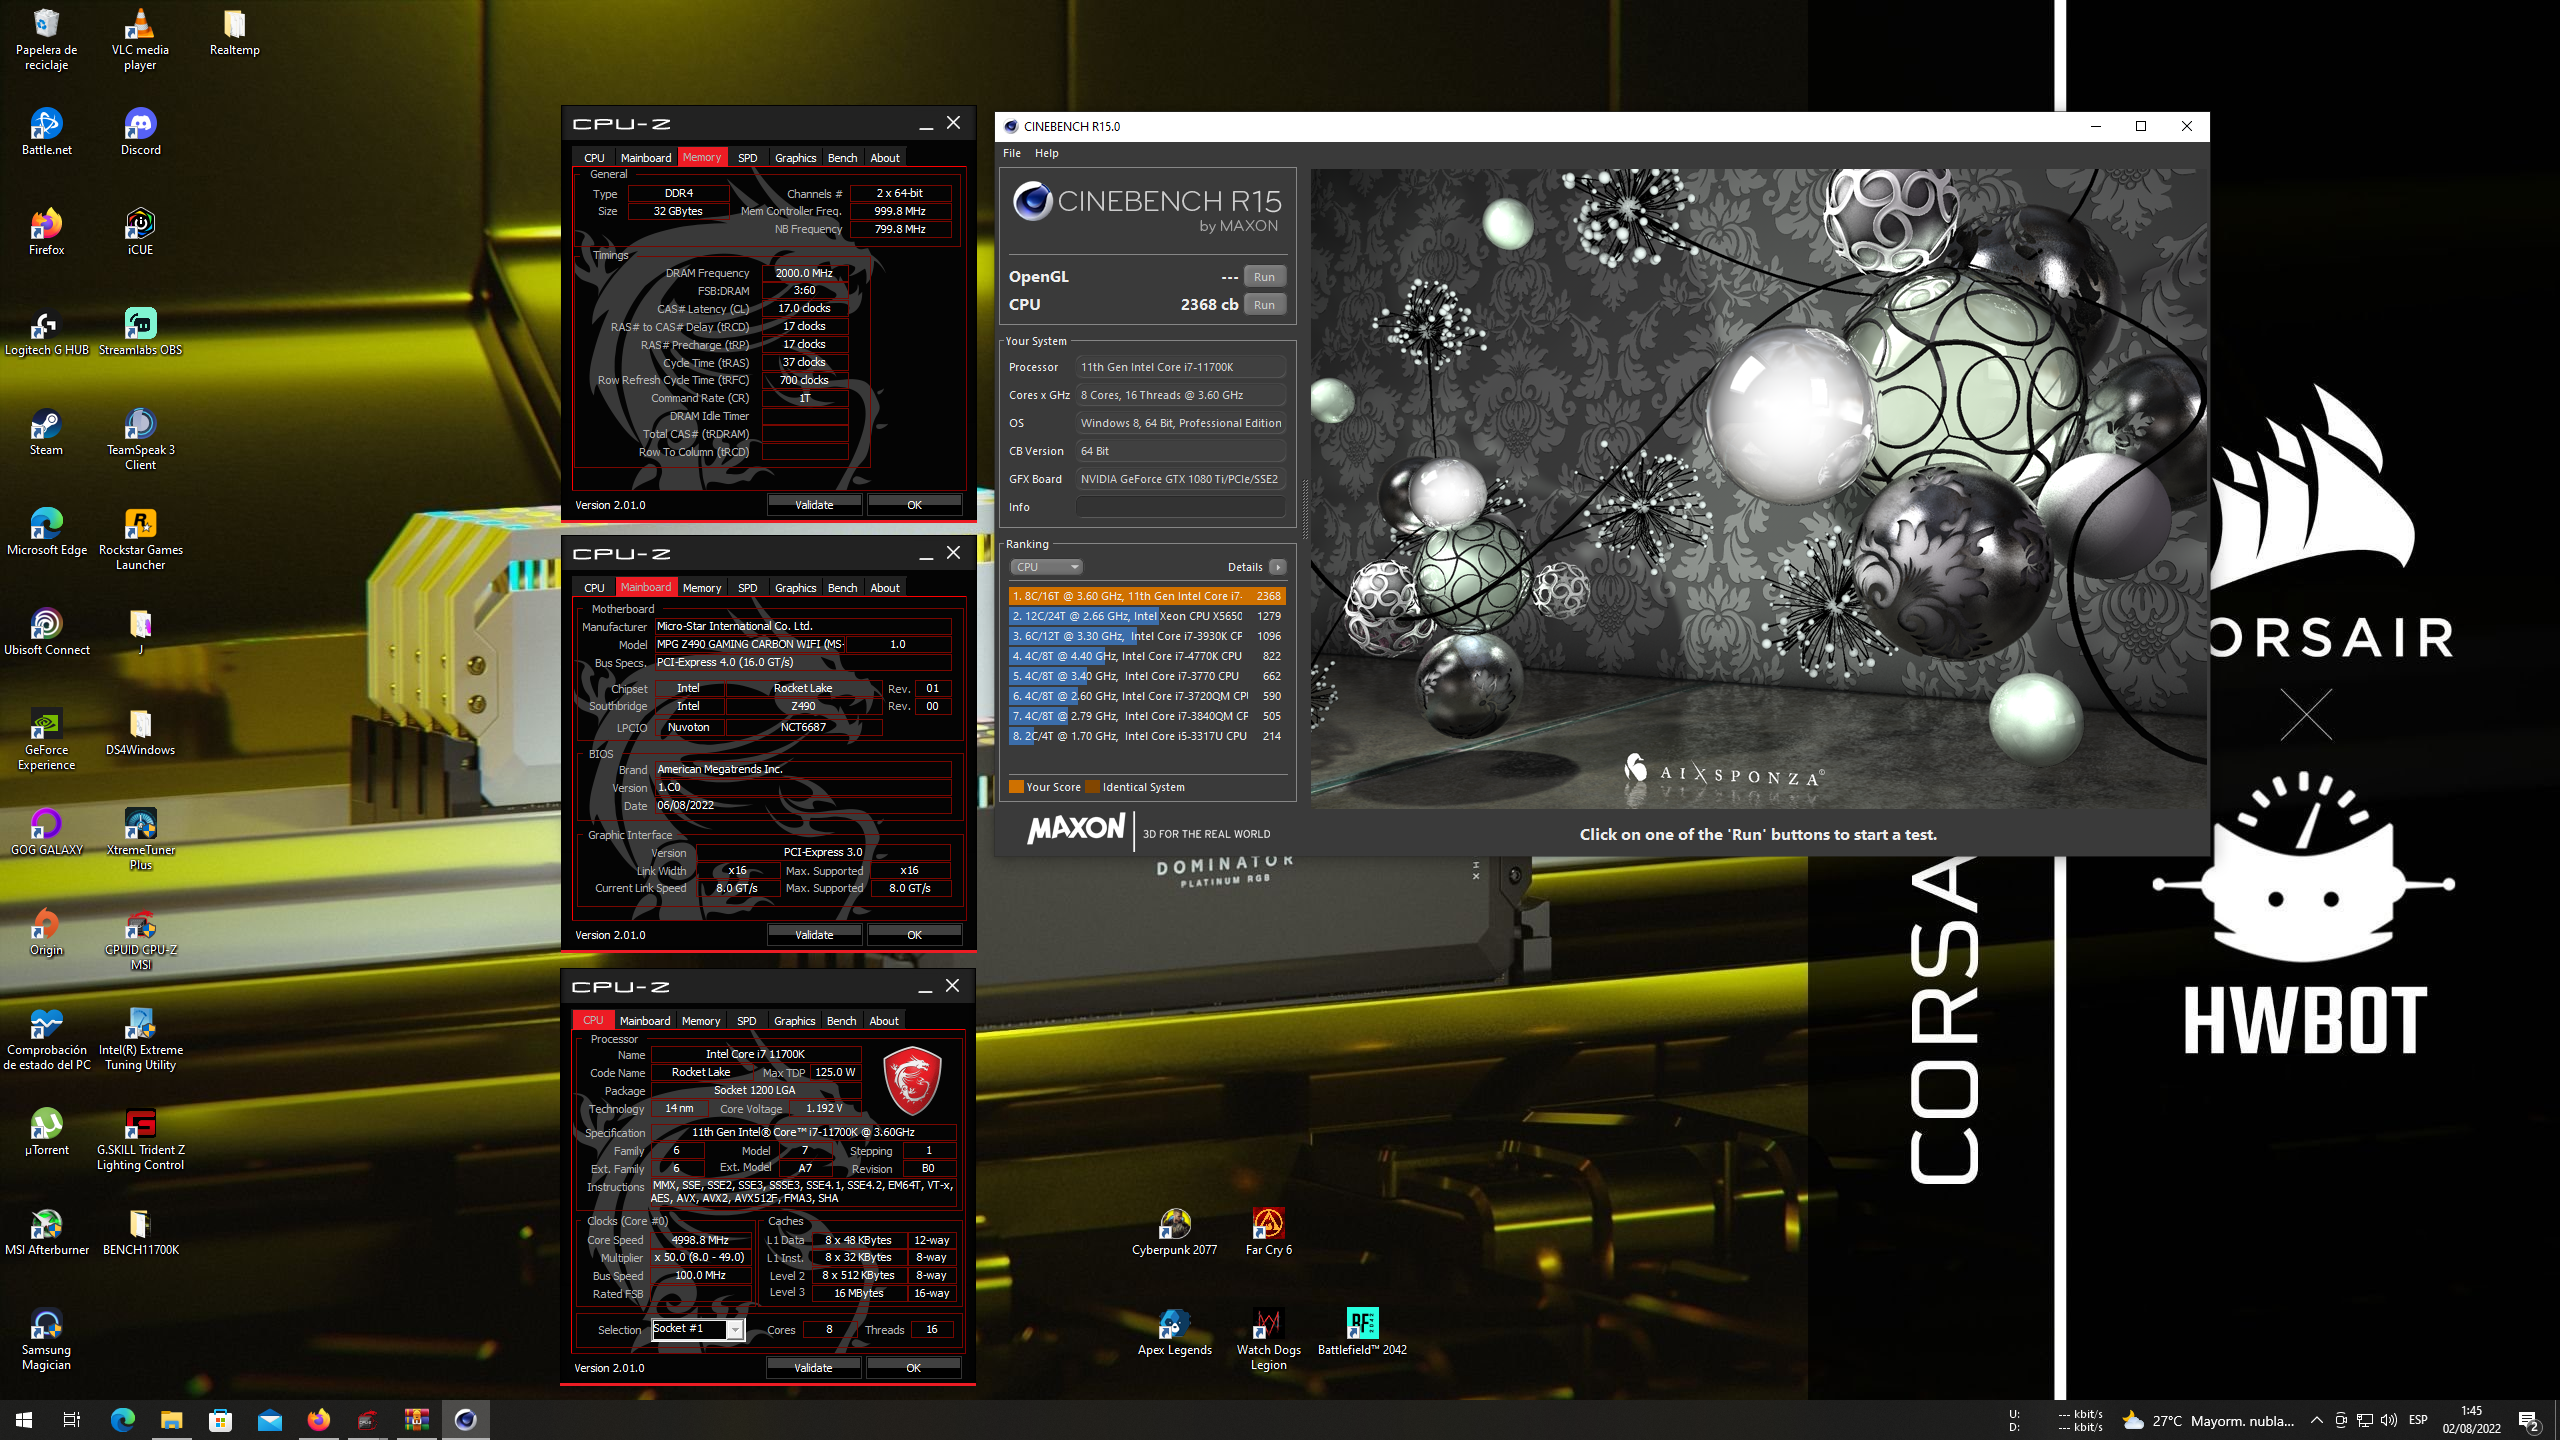
Task: Launch GOG GALAXY from desktop
Action: click(46, 831)
